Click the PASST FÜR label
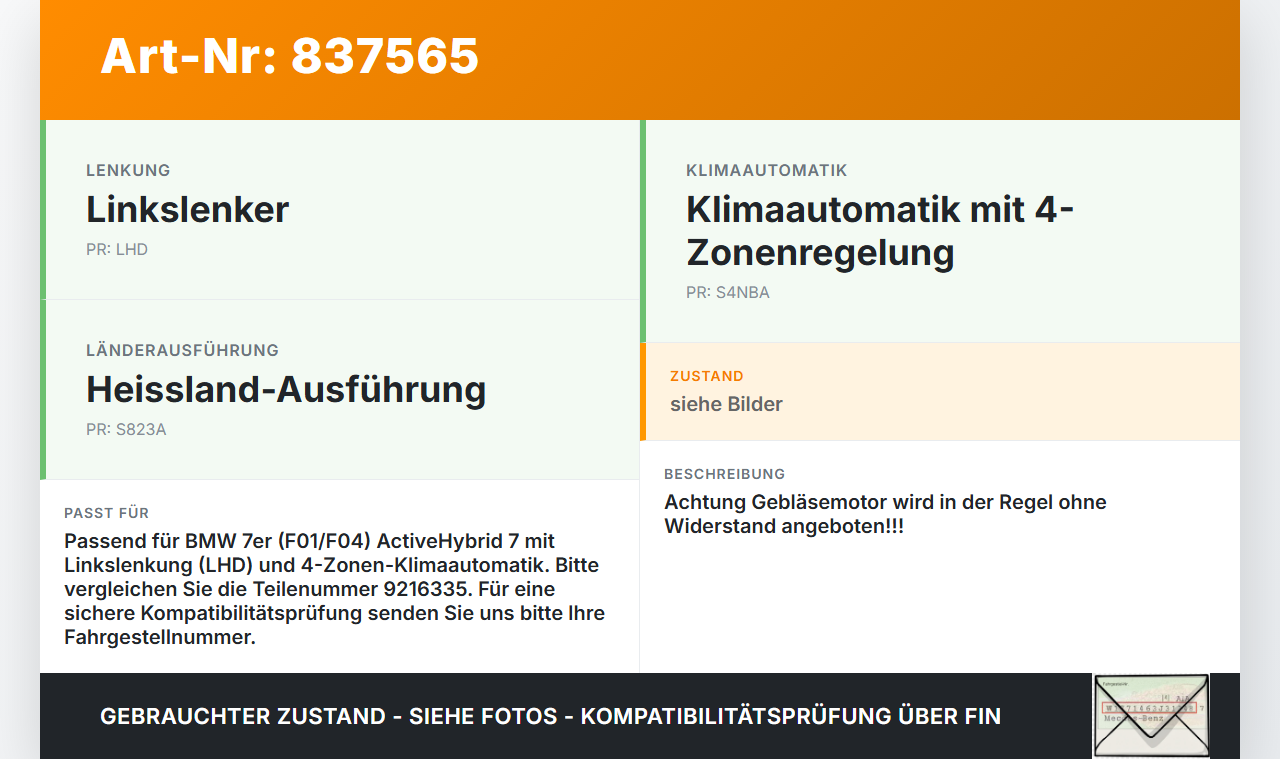 (107, 513)
